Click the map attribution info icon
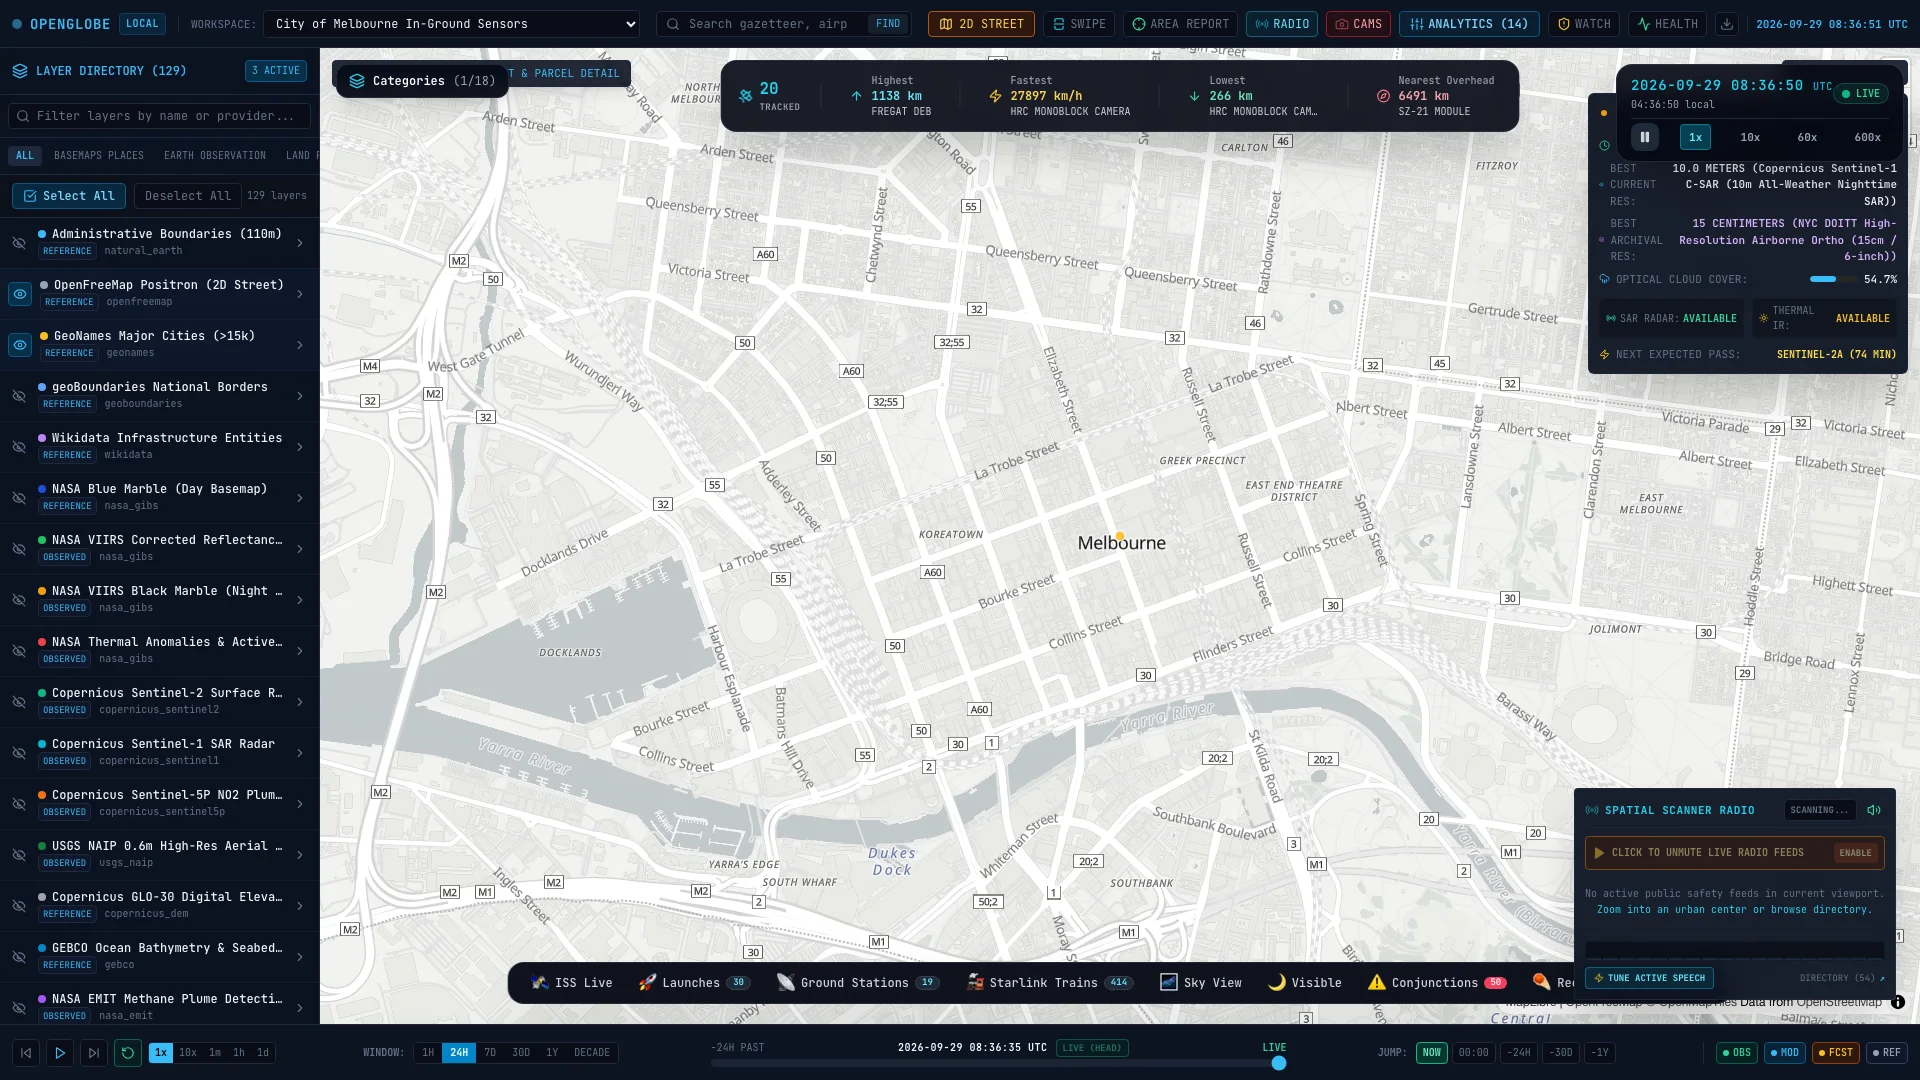Image resolution: width=1920 pixels, height=1080 pixels. point(1897,1002)
